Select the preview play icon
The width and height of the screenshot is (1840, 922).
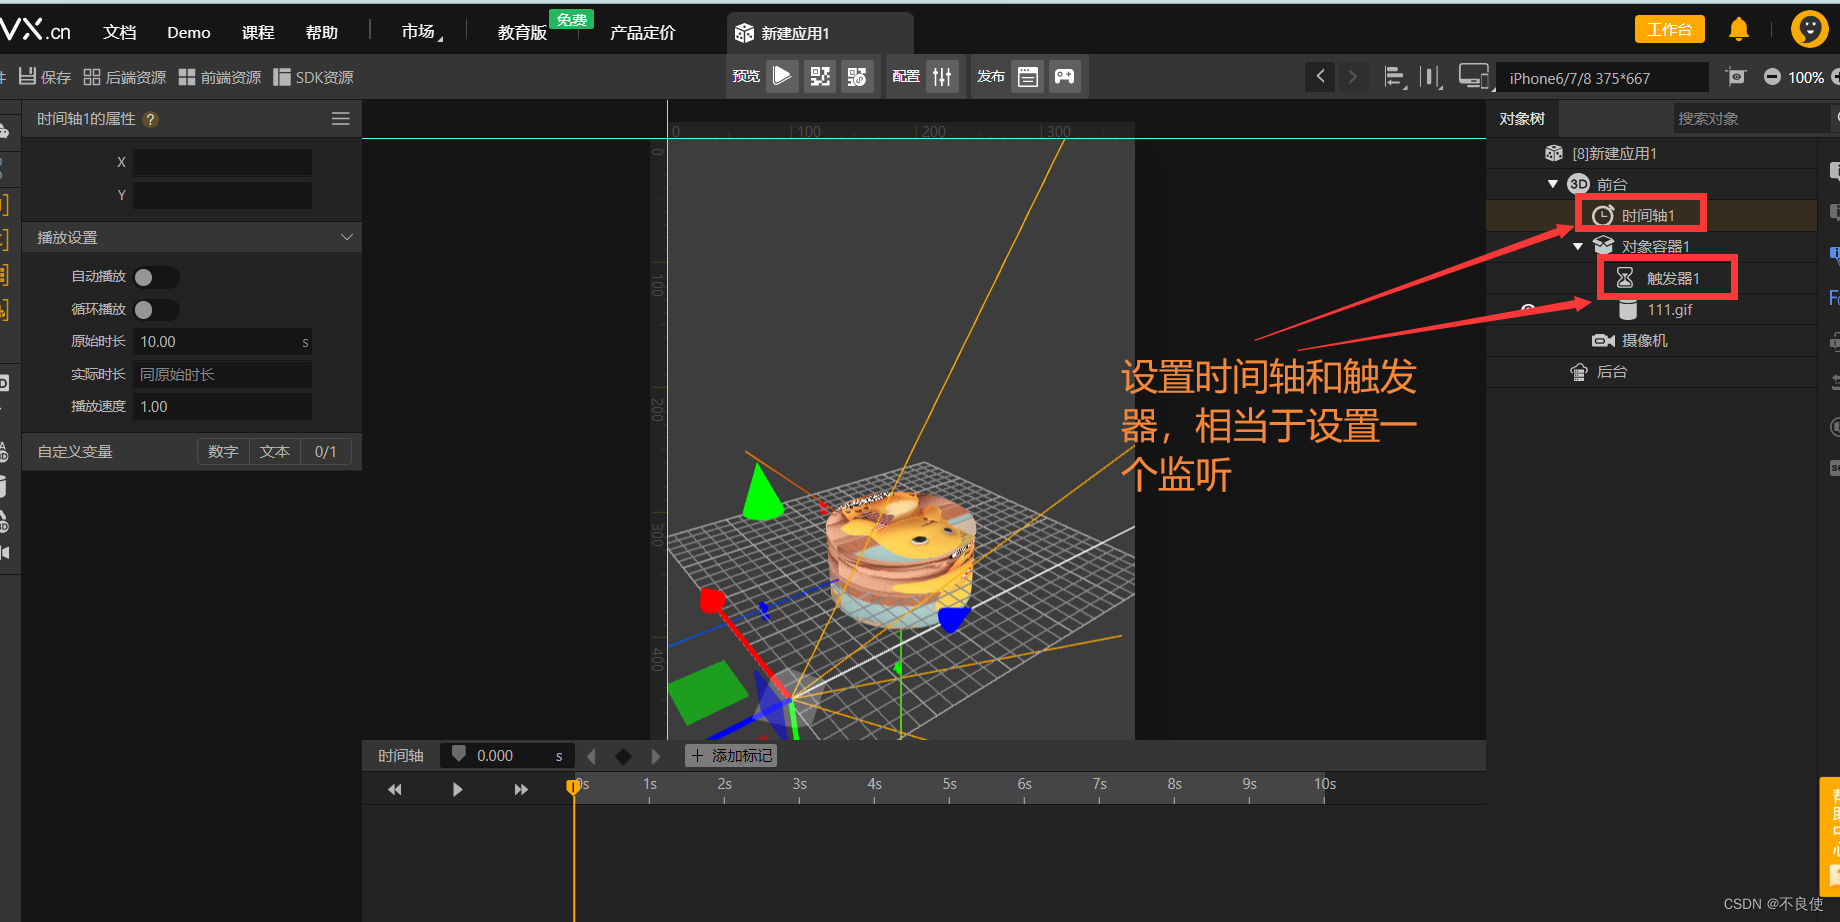[782, 75]
